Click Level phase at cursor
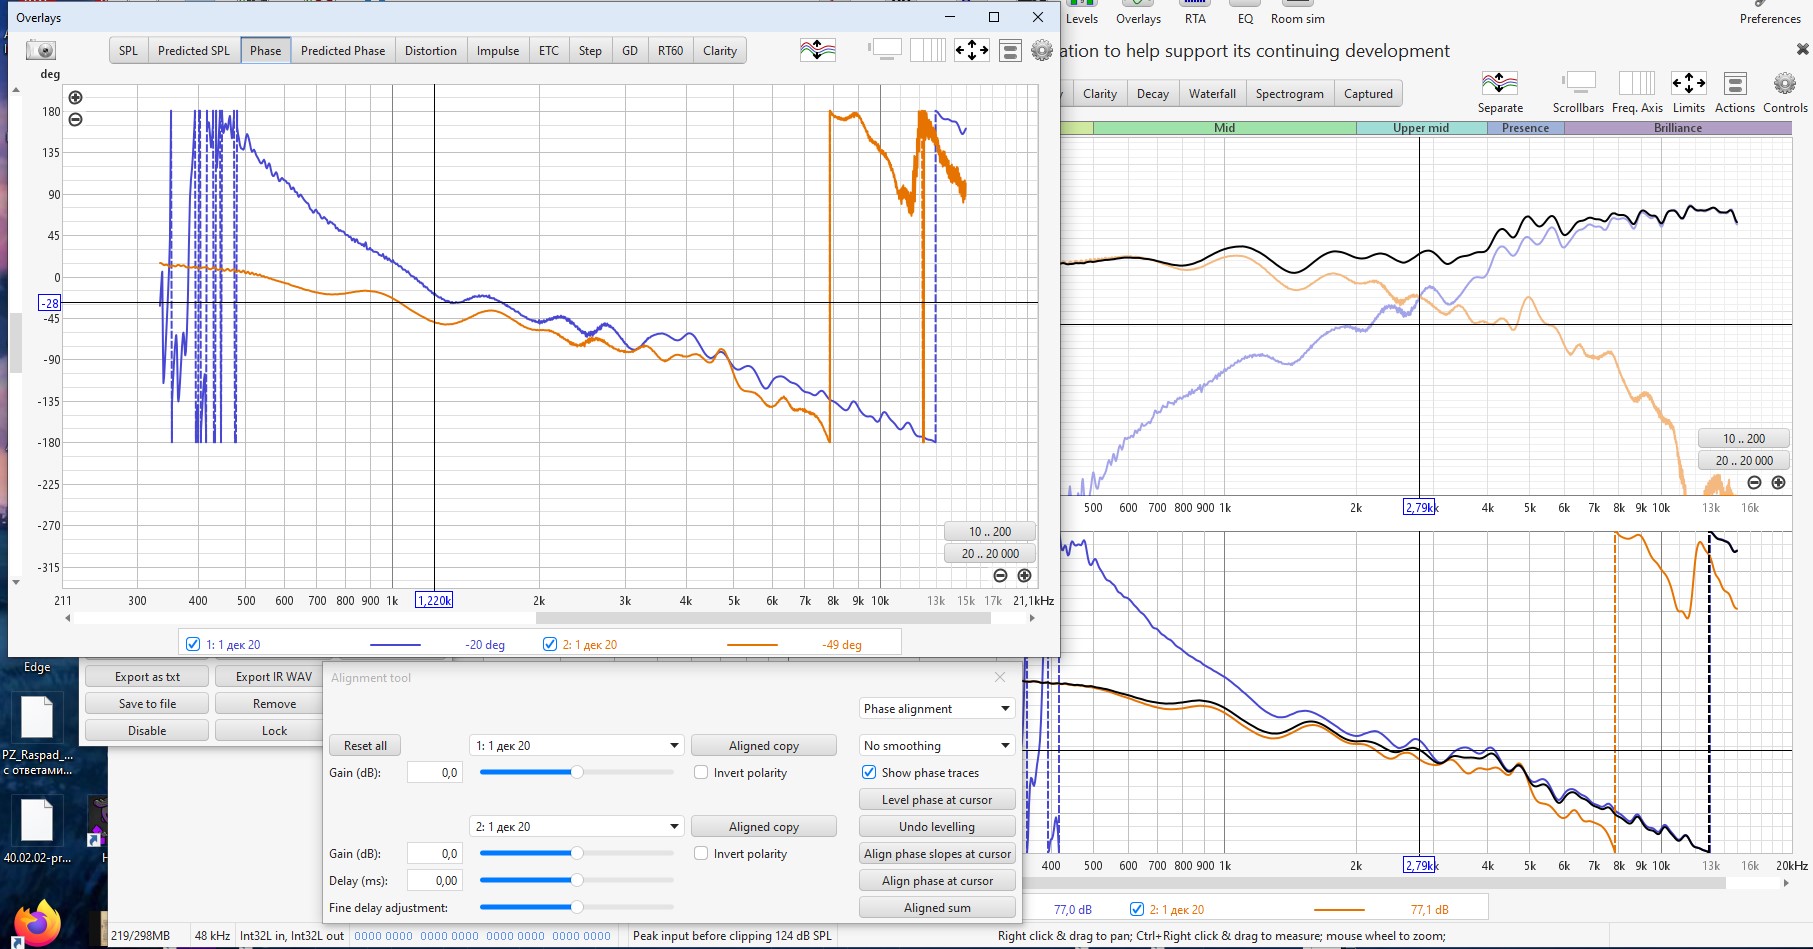 point(937,799)
